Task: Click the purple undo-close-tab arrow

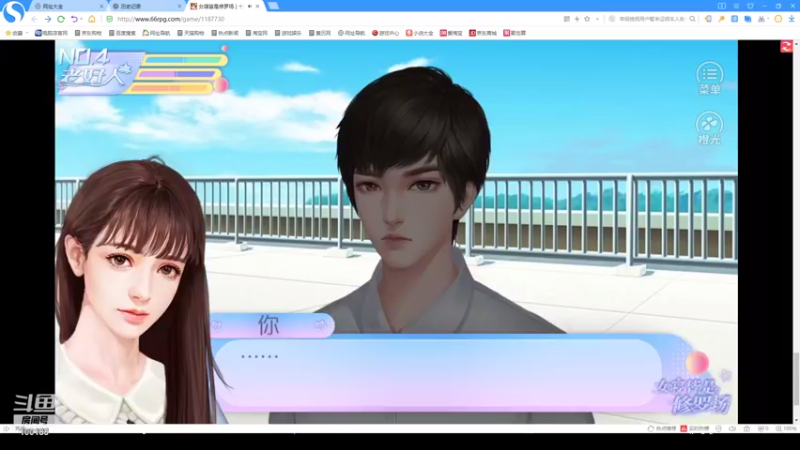Action: [74, 19]
